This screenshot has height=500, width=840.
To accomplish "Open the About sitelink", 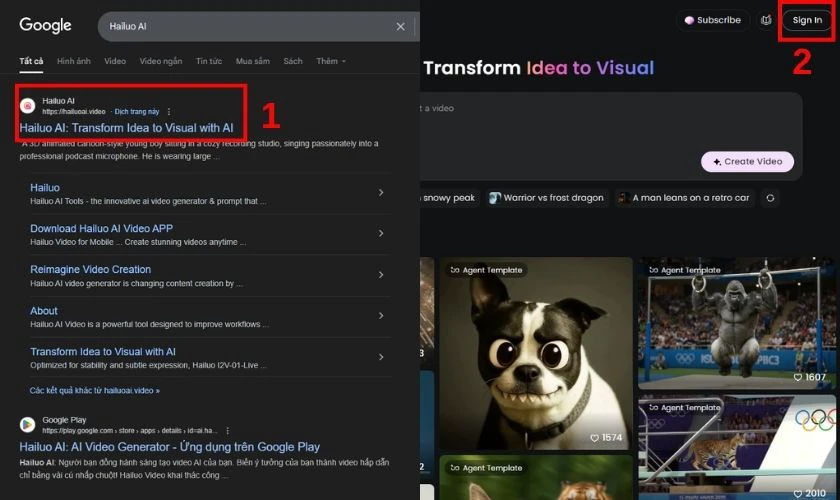I will pos(43,311).
